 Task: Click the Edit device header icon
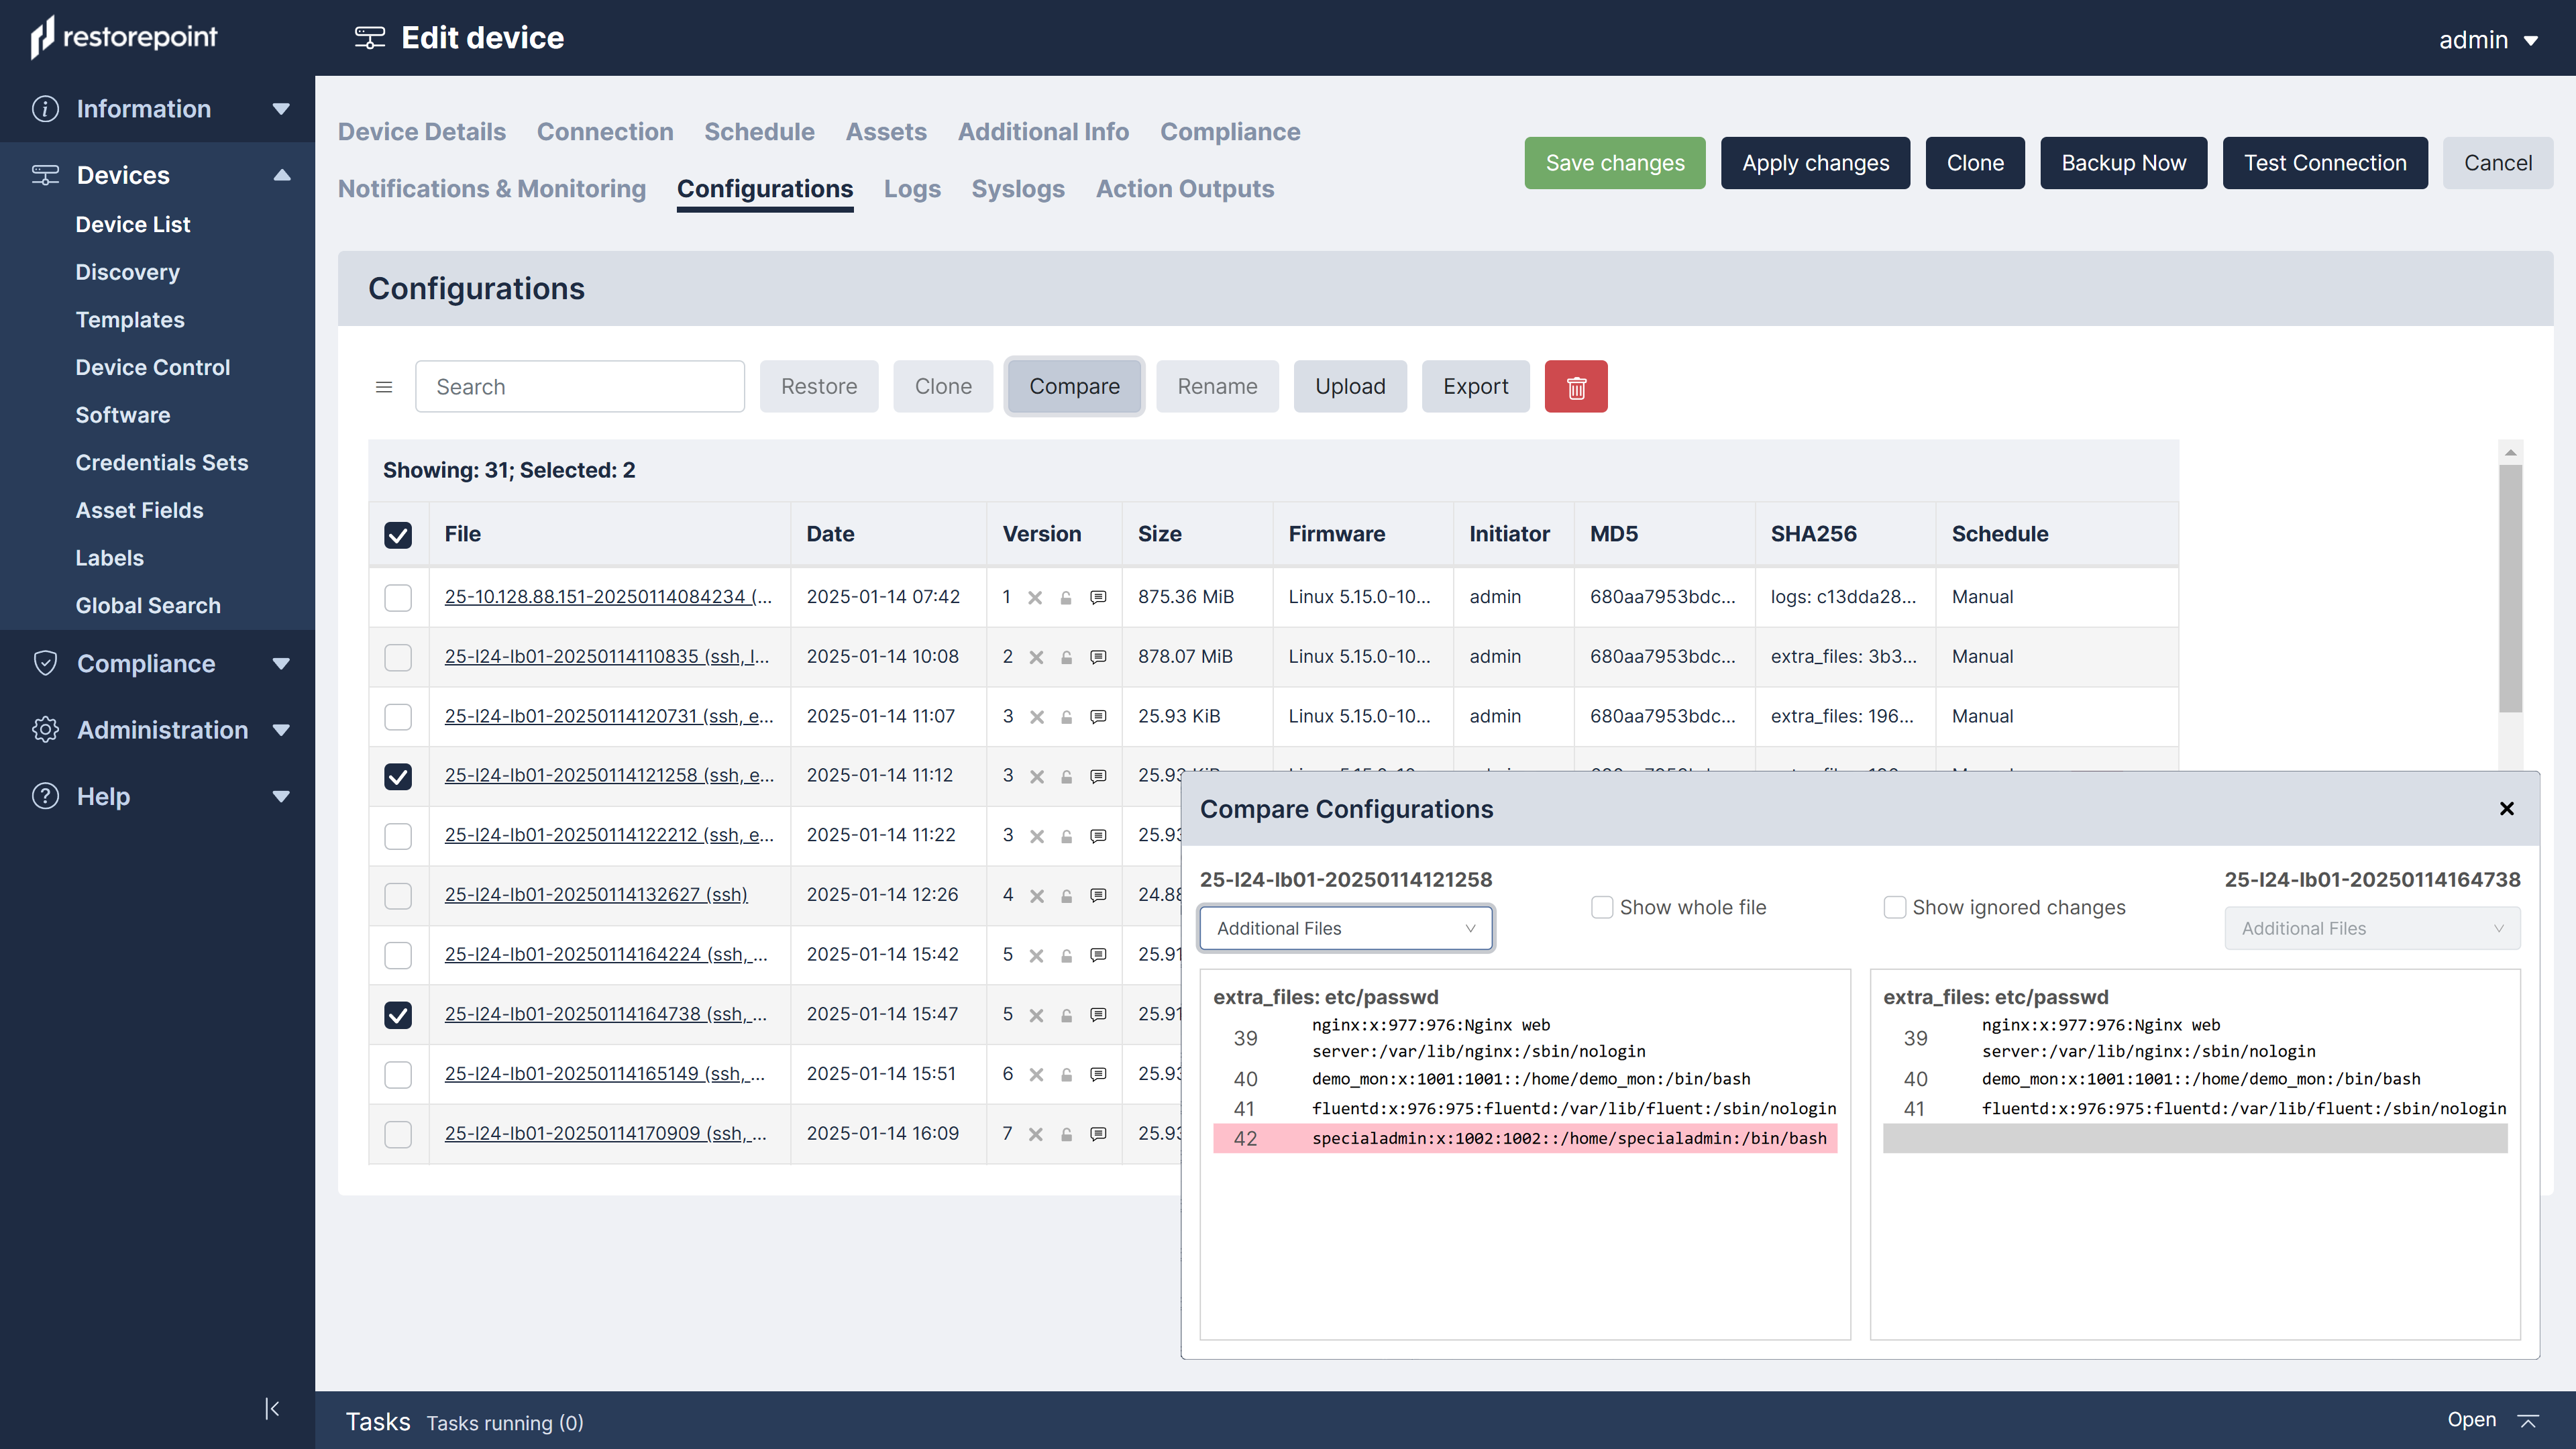point(369,38)
